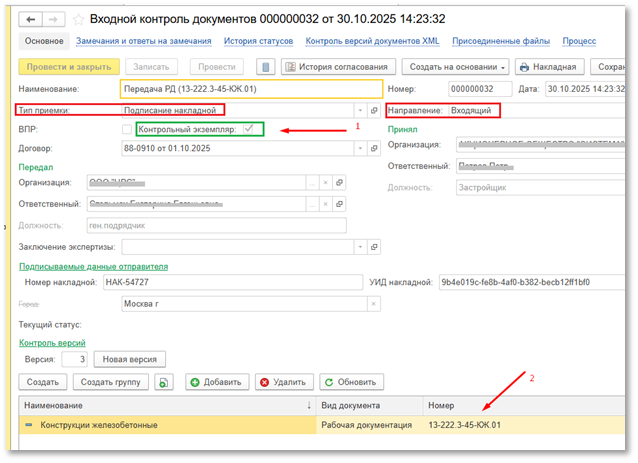Collapse the Конструкции железобетонные row
638x463 pixels.
(29, 426)
